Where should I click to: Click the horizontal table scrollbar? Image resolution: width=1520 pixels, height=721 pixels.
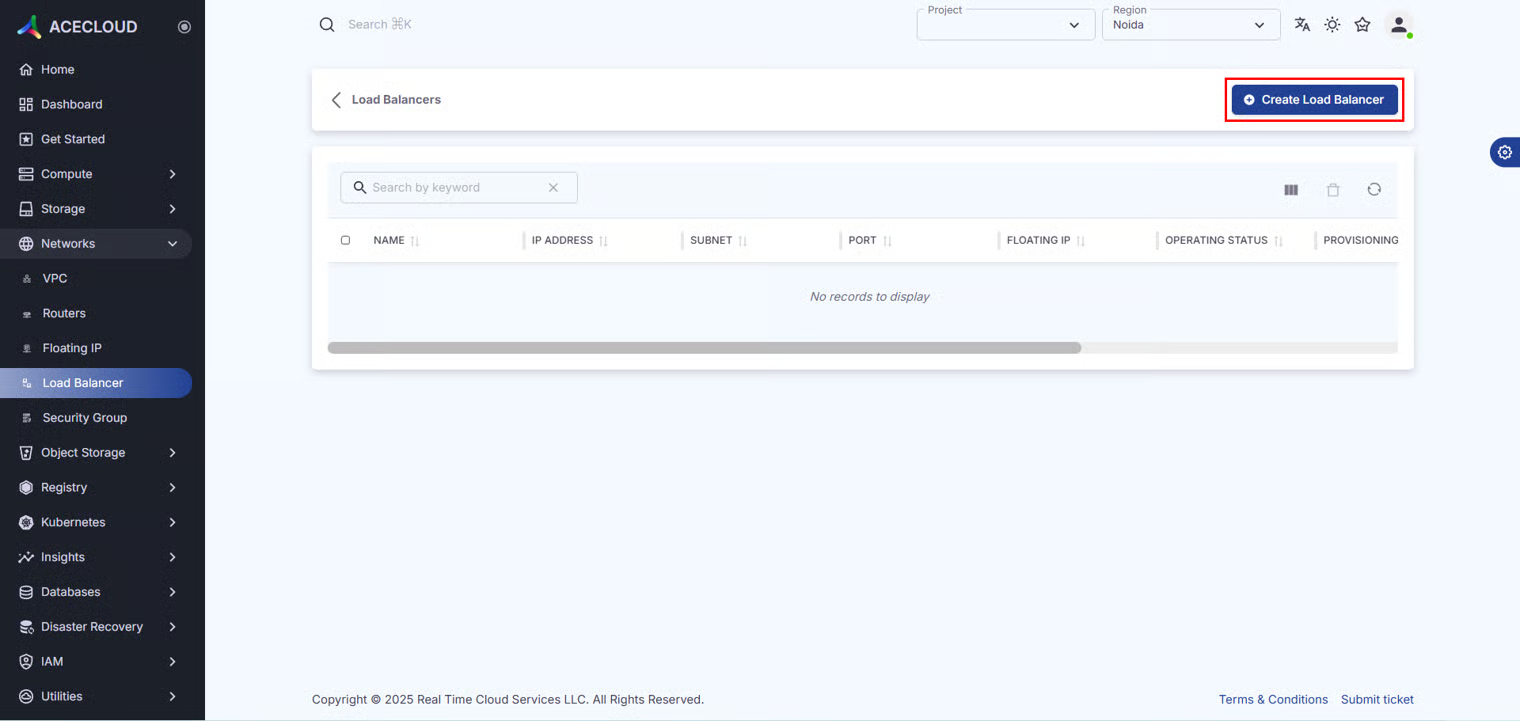pyautogui.click(x=704, y=348)
